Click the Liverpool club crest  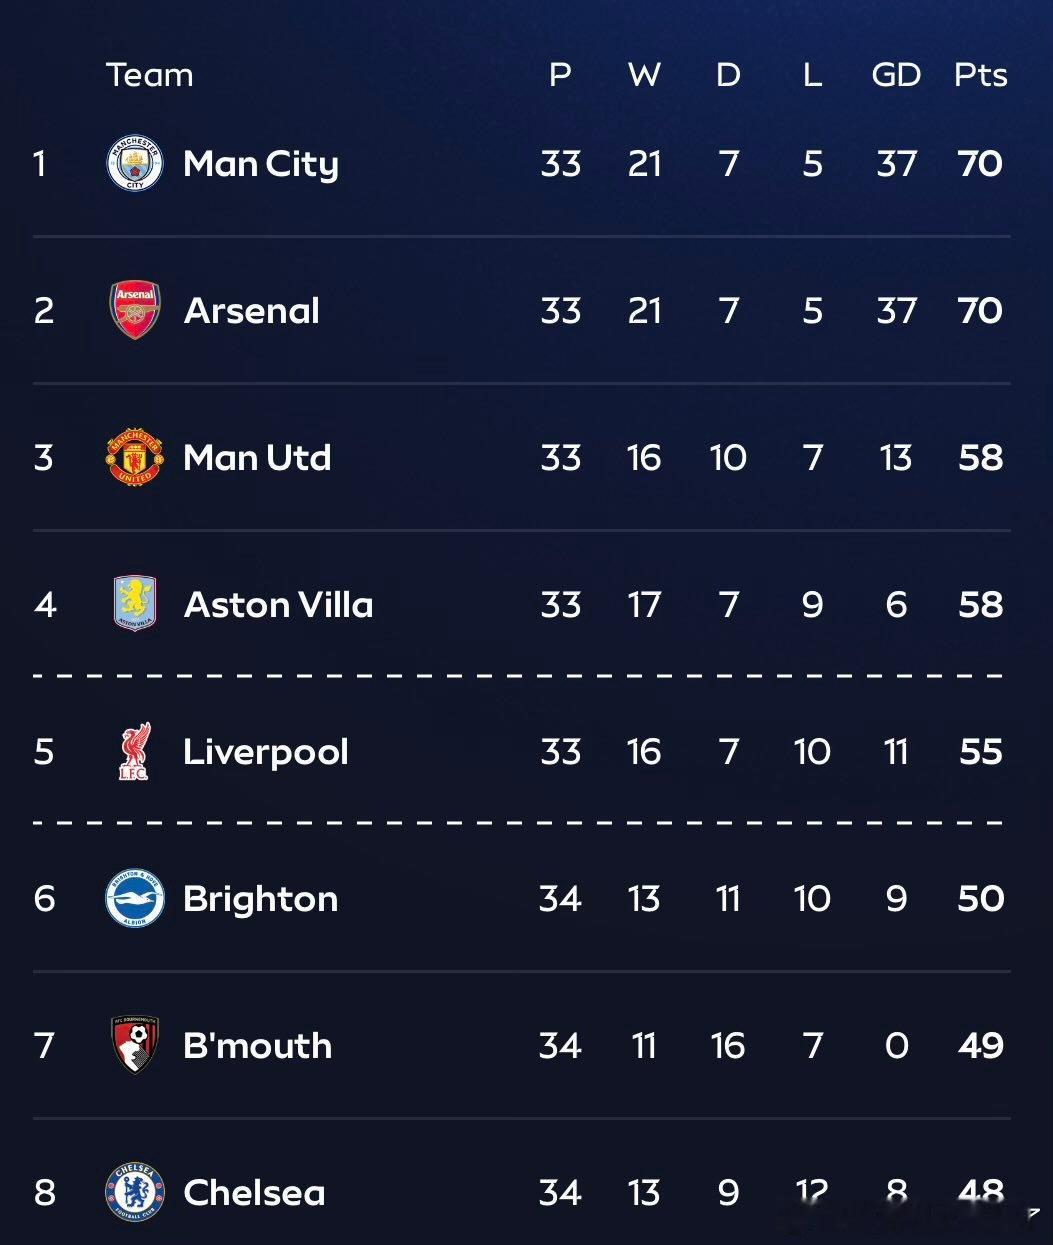pos(135,752)
